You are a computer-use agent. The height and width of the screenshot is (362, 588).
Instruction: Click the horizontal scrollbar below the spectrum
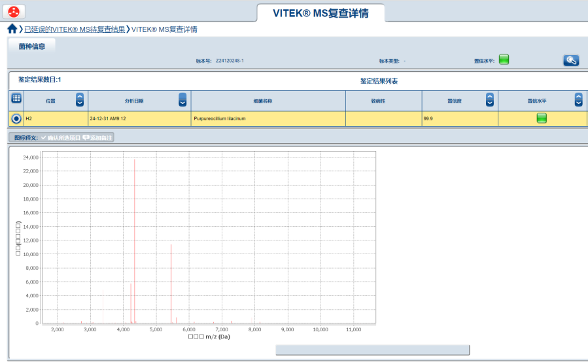pos(372,350)
